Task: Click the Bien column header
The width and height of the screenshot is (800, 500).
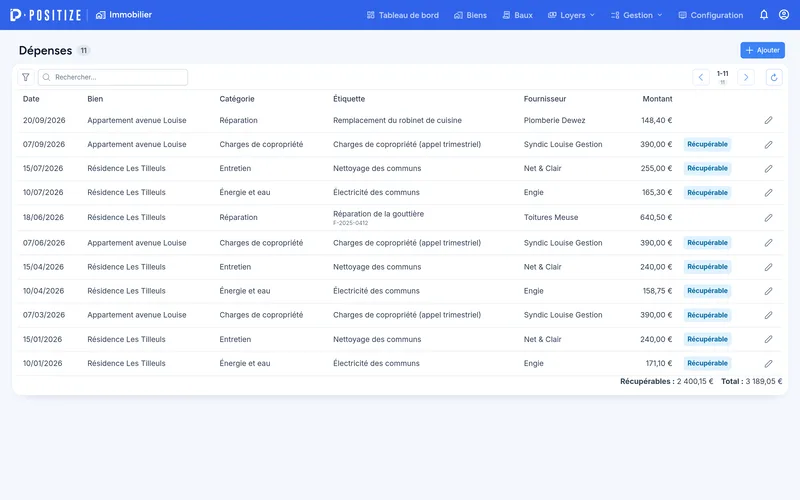Action: 95,99
